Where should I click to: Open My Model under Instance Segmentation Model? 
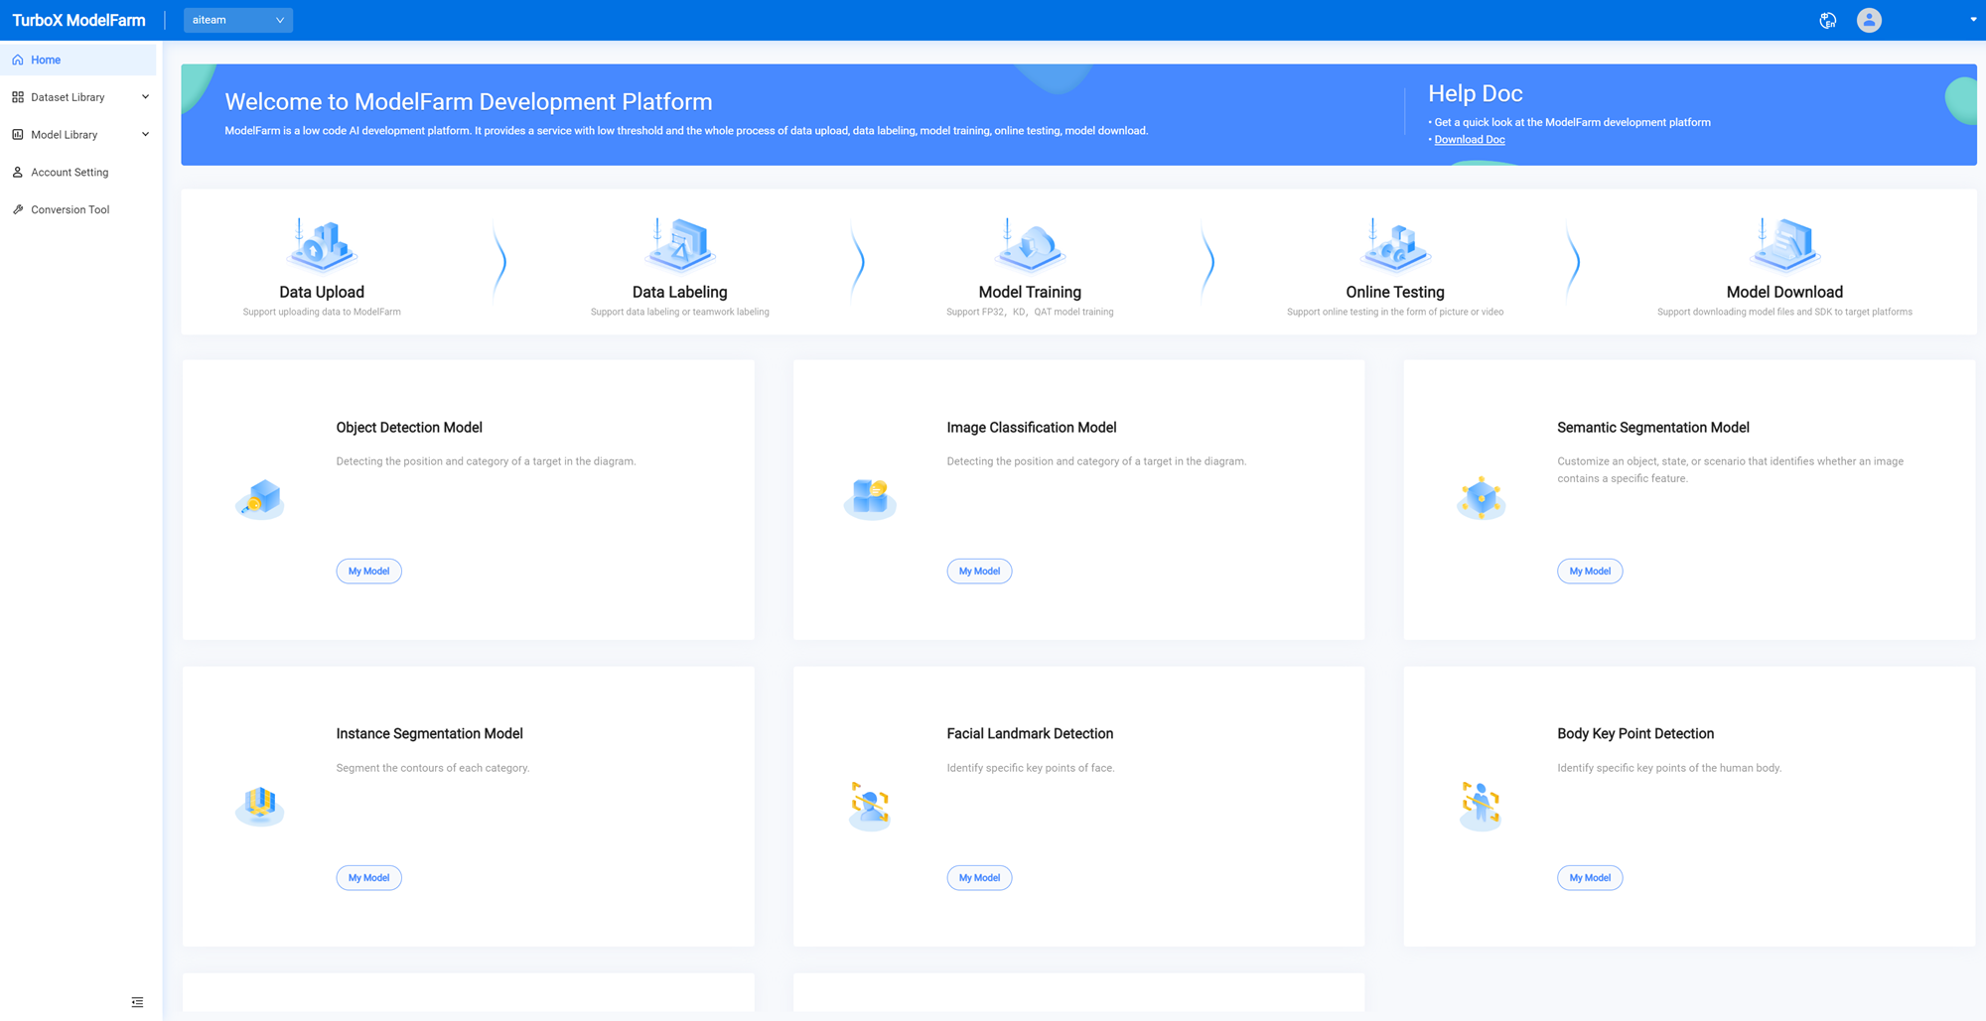point(369,878)
